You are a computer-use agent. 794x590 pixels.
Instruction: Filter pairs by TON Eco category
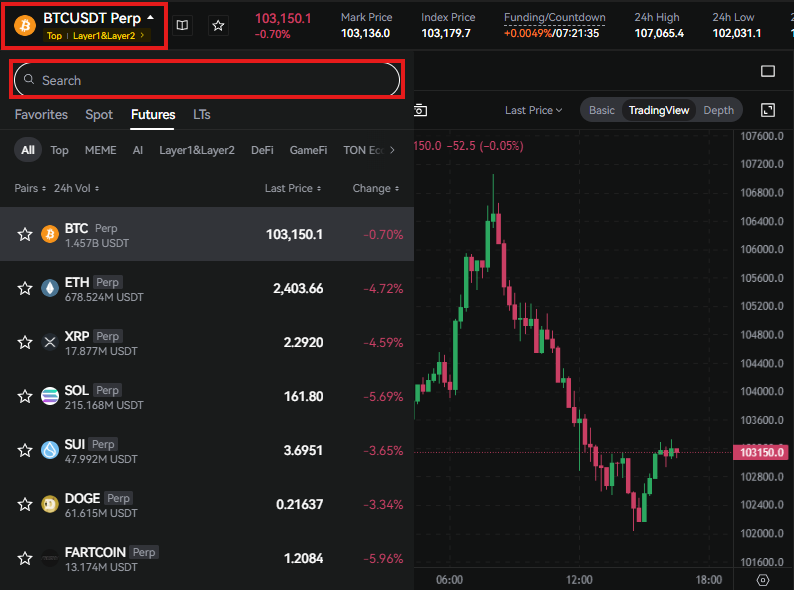(x=364, y=150)
